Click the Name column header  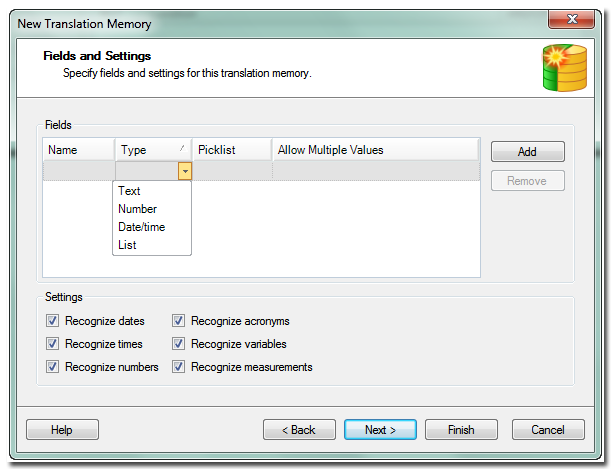(79, 150)
